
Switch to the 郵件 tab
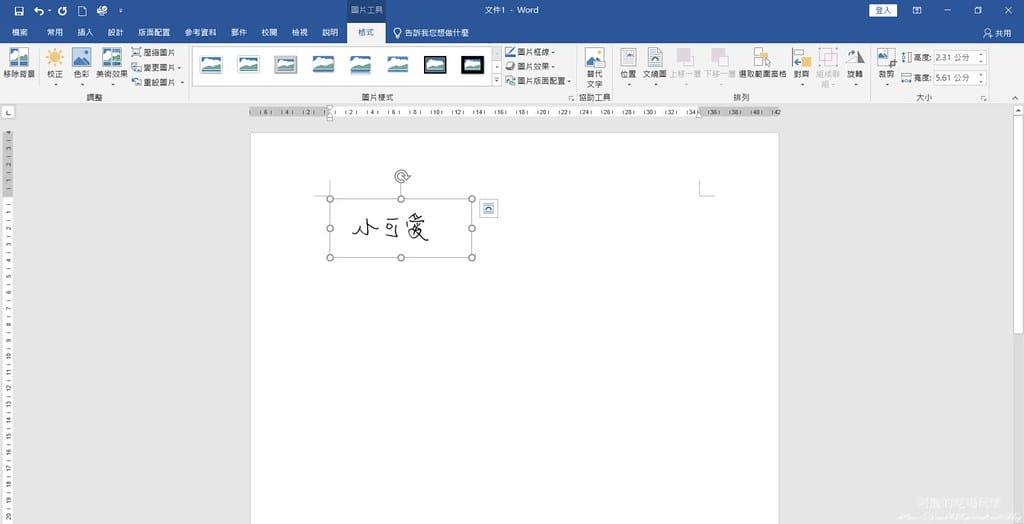[x=238, y=32]
